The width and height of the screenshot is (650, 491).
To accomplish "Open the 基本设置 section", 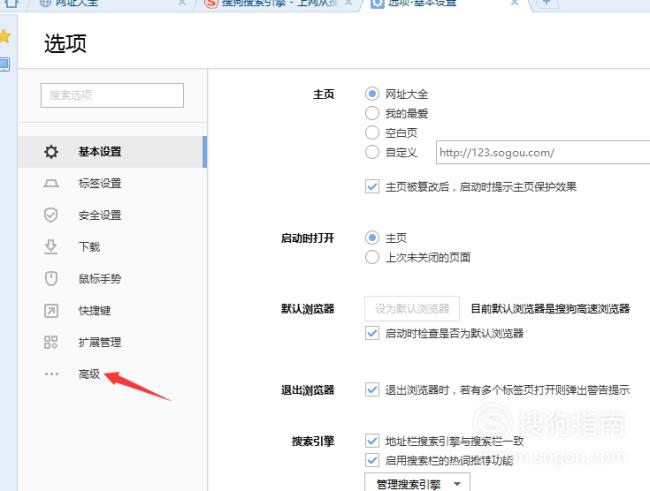I will tap(112, 152).
